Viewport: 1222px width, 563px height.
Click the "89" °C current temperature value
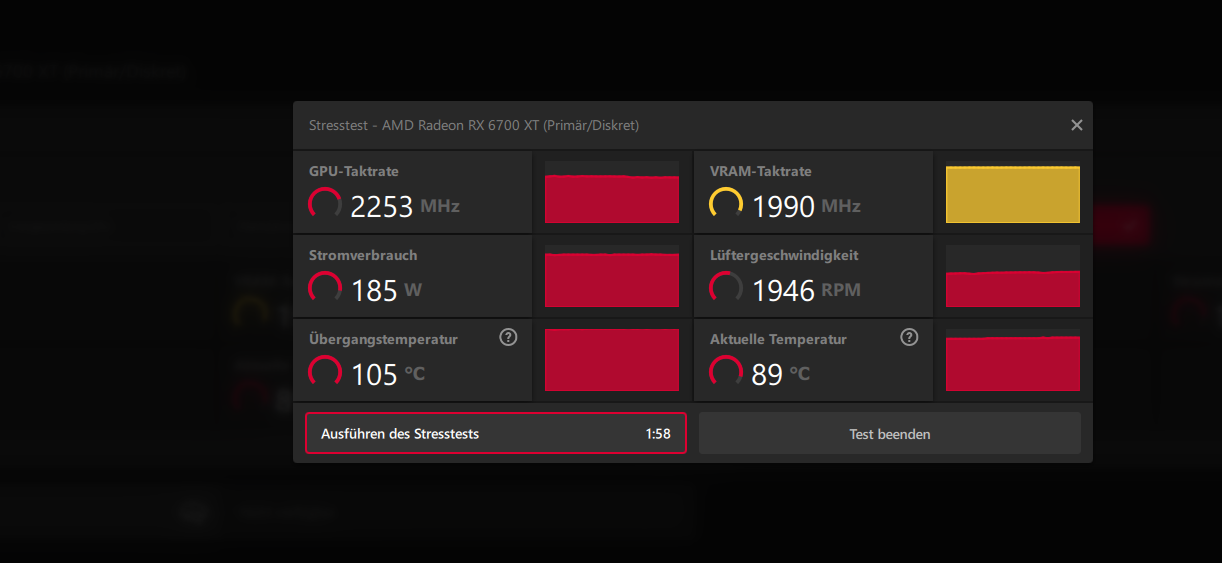767,375
